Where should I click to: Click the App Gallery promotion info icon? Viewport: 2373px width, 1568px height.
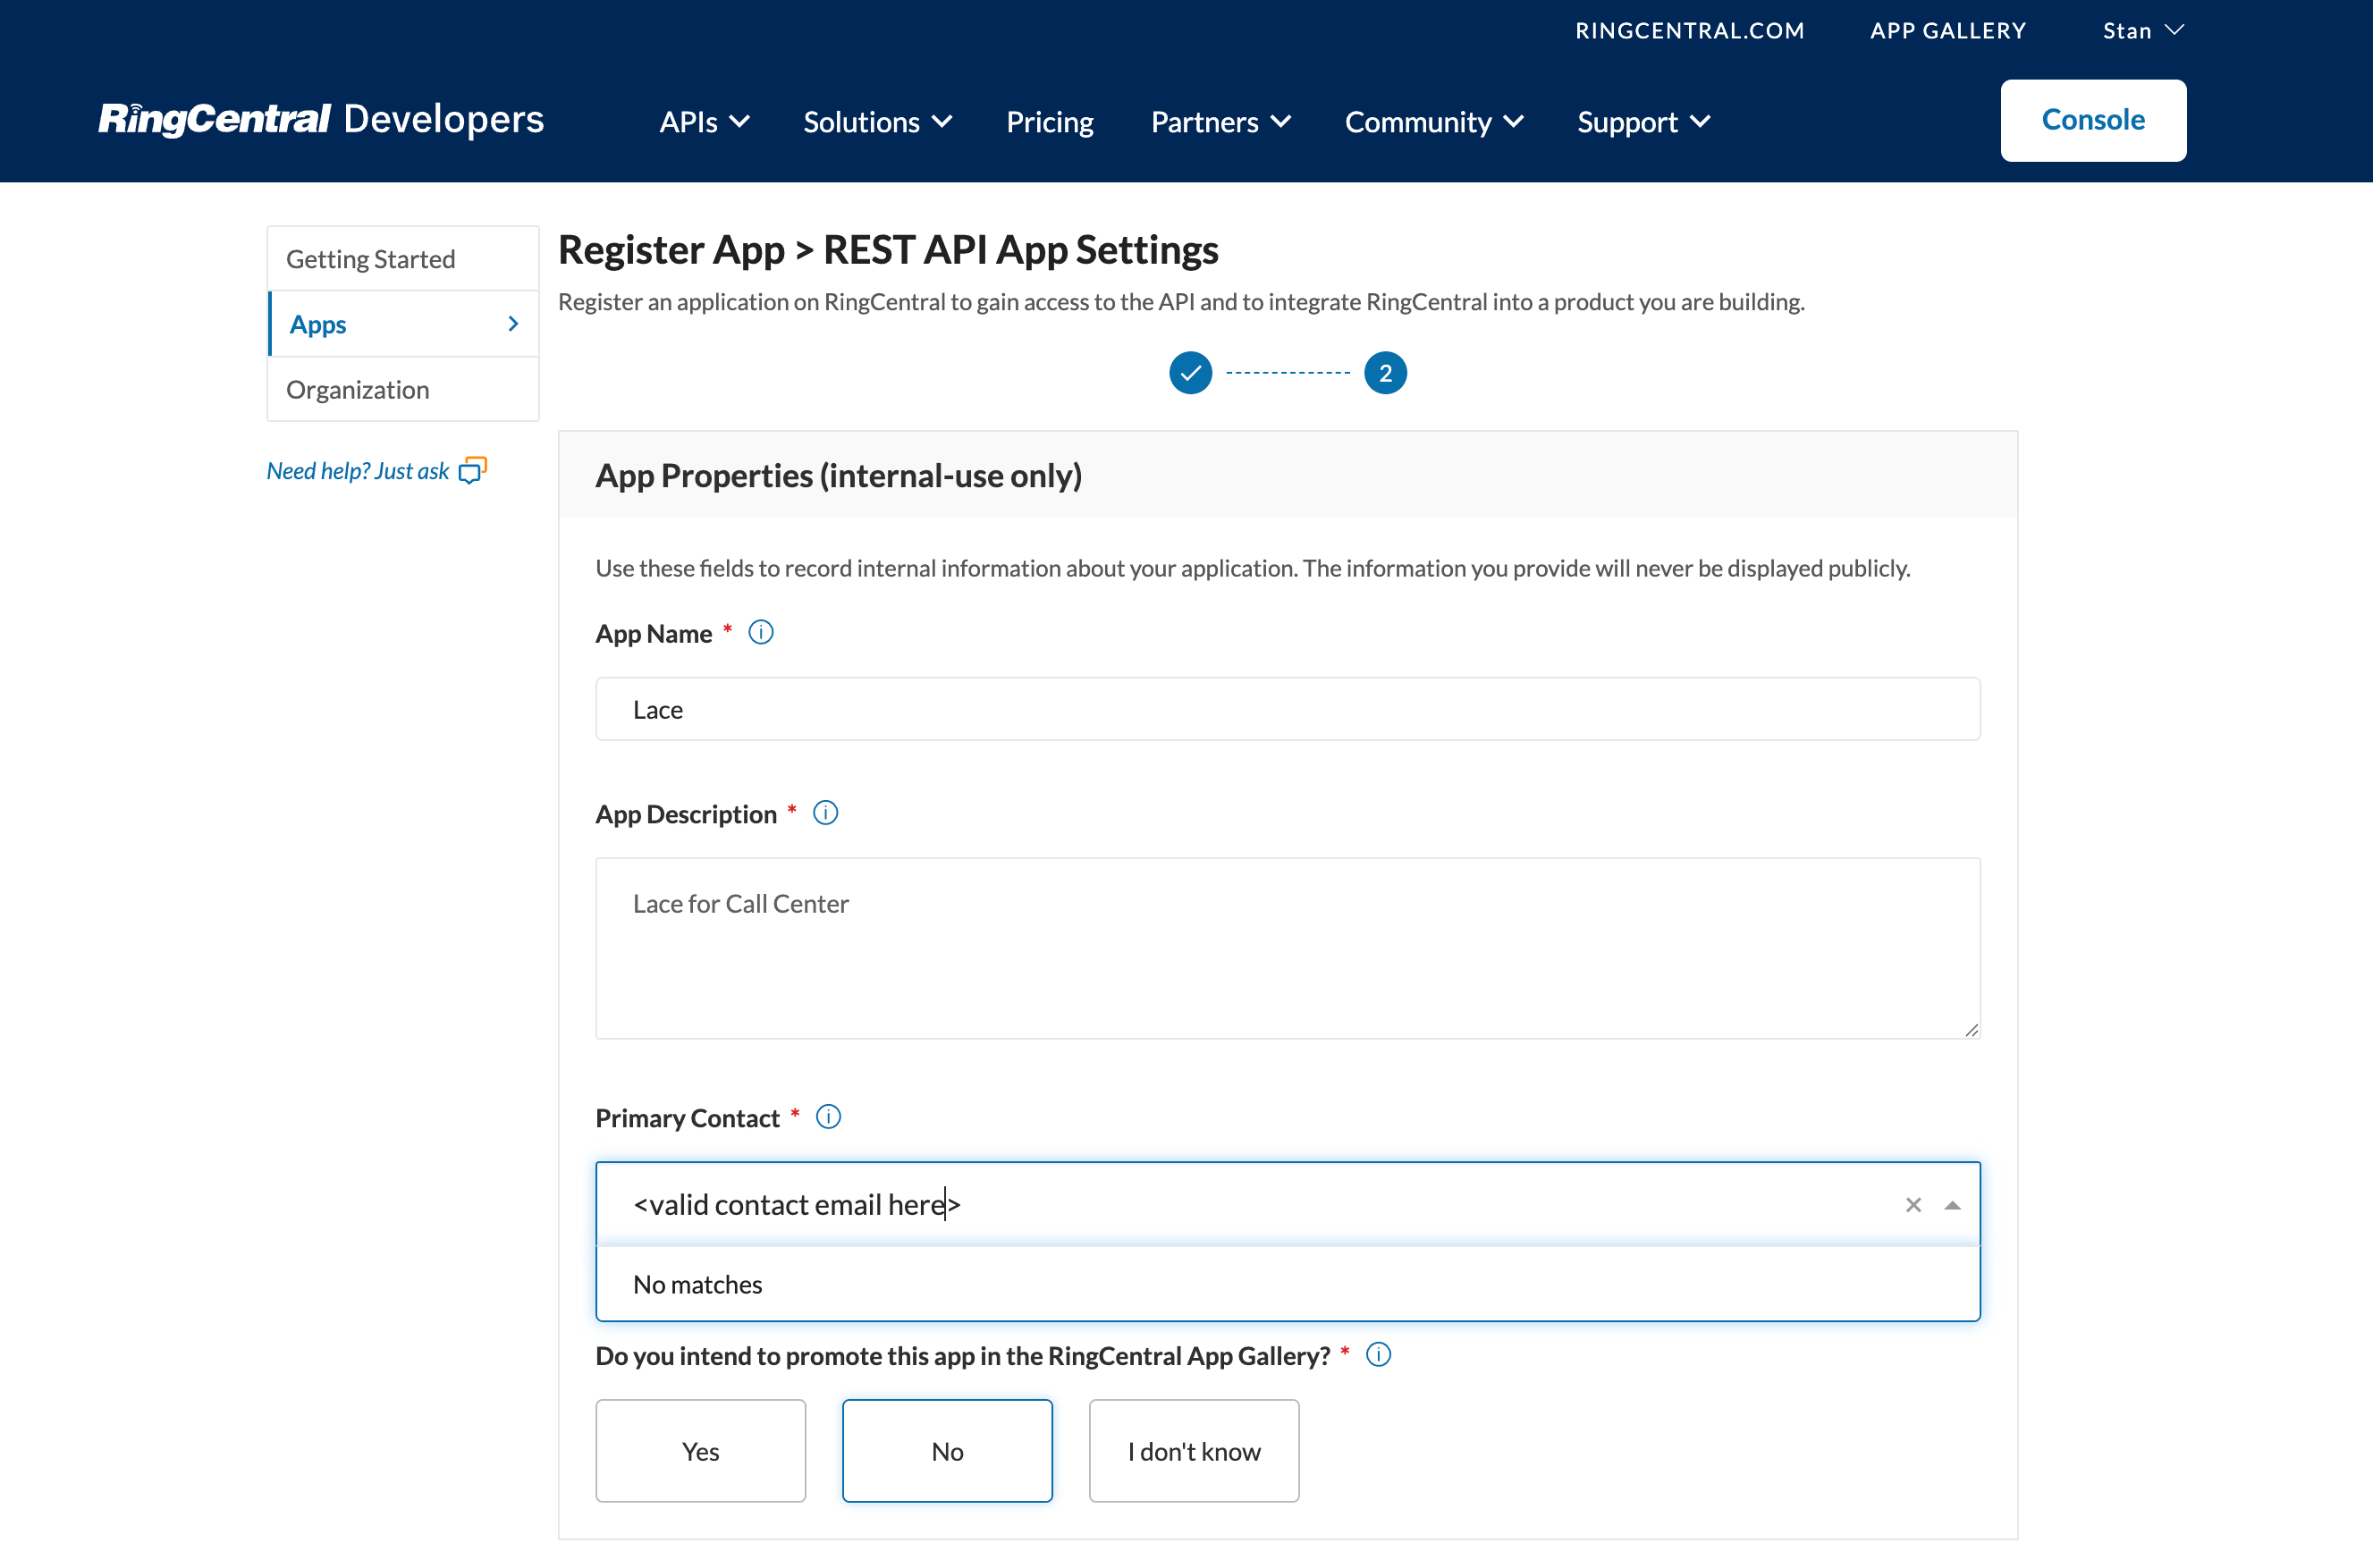click(1378, 1355)
